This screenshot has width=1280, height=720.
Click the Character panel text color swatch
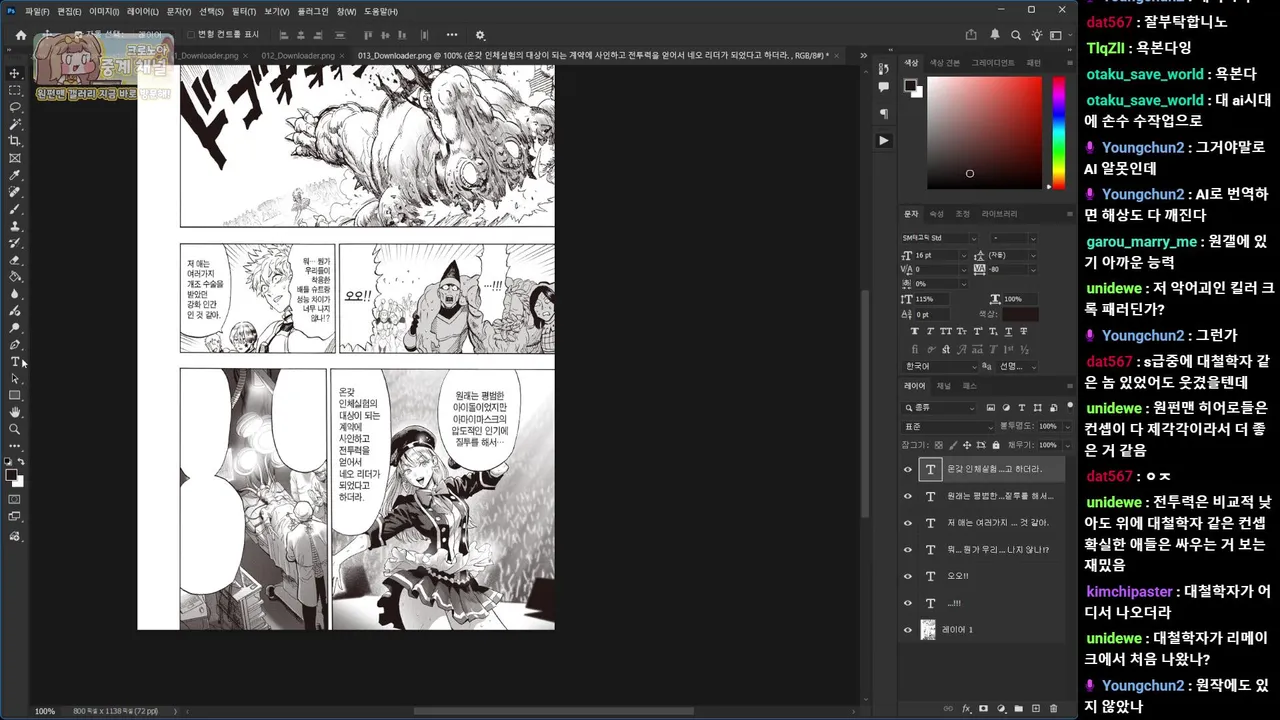1021,314
